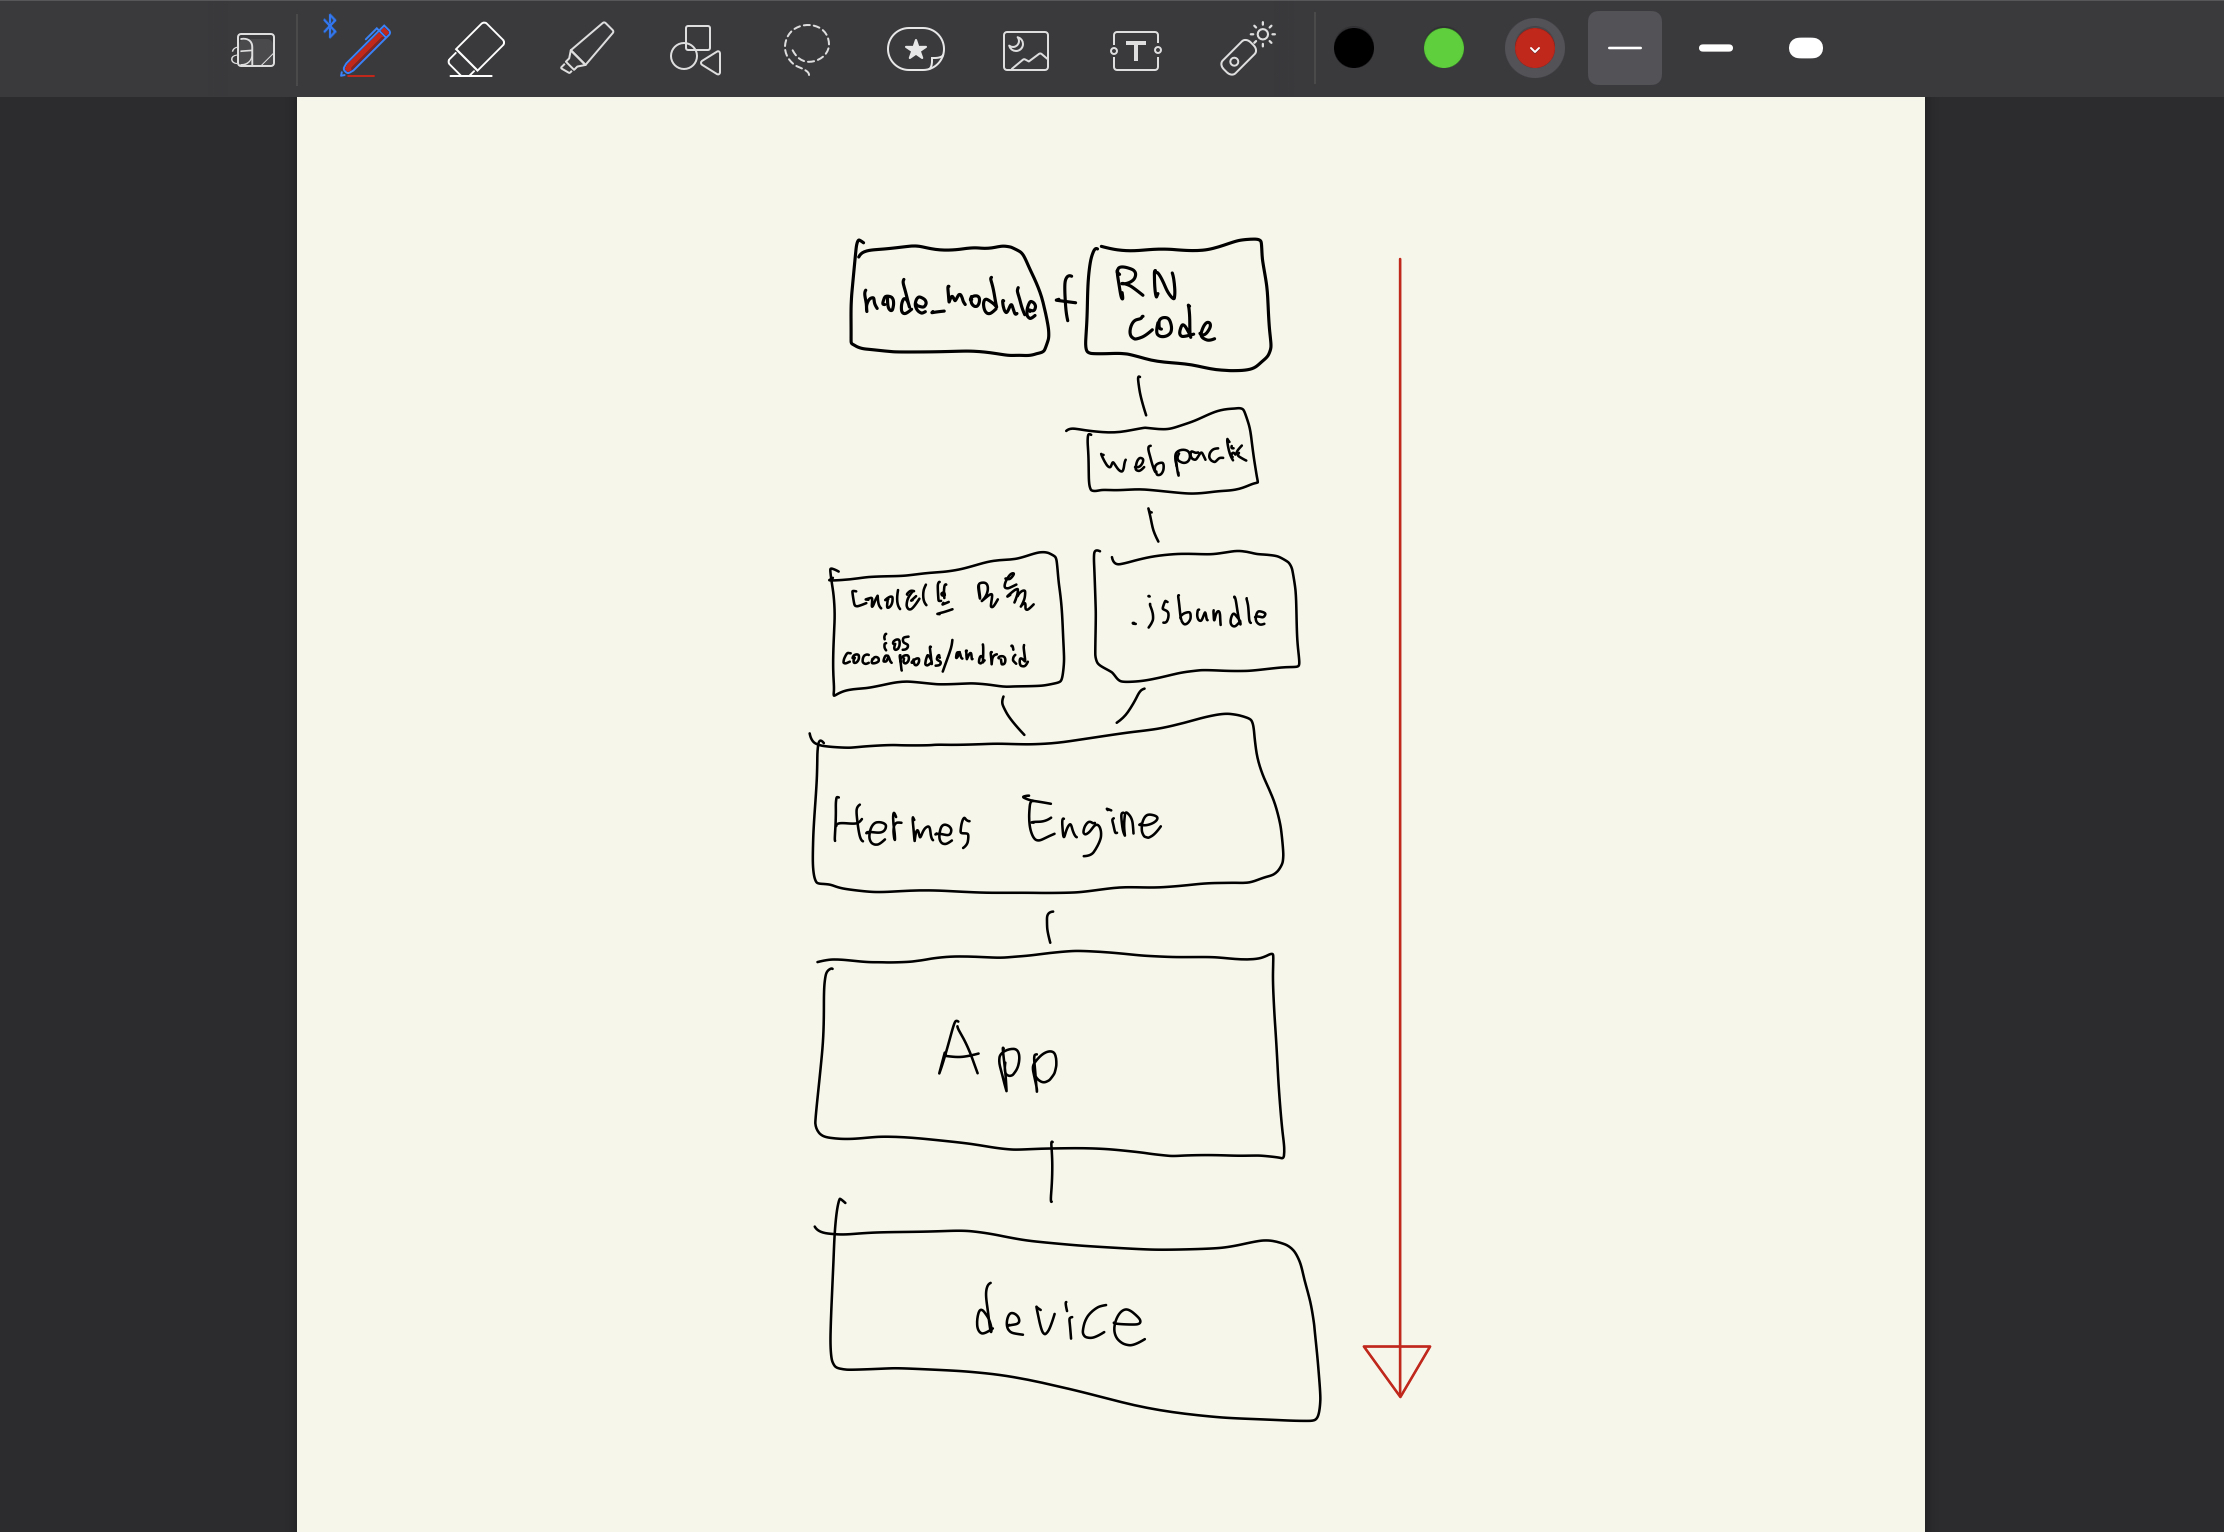Select the medium stroke width
The height and width of the screenshot is (1532, 2224).
pyautogui.click(x=1715, y=48)
